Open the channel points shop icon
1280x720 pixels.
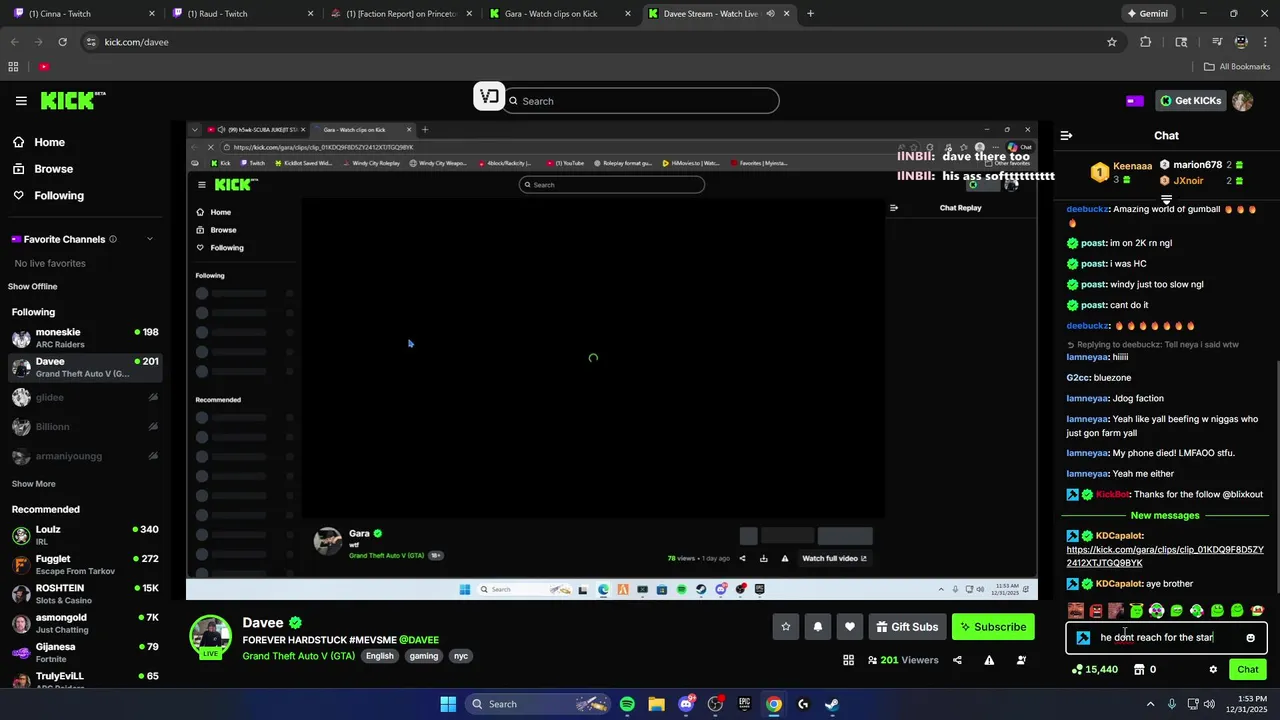point(1138,669)
